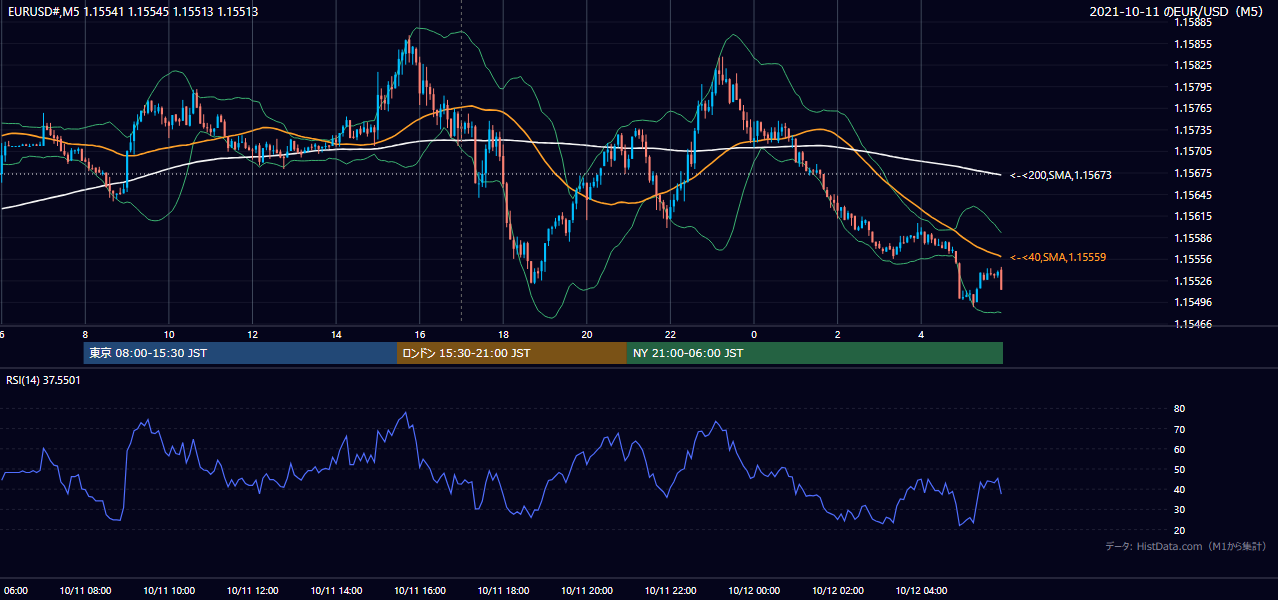This screenshot has height=600, width=1278.
Task: Click price axis value 1.15855
Action: pyautogui.click(x=1194, y=44)
